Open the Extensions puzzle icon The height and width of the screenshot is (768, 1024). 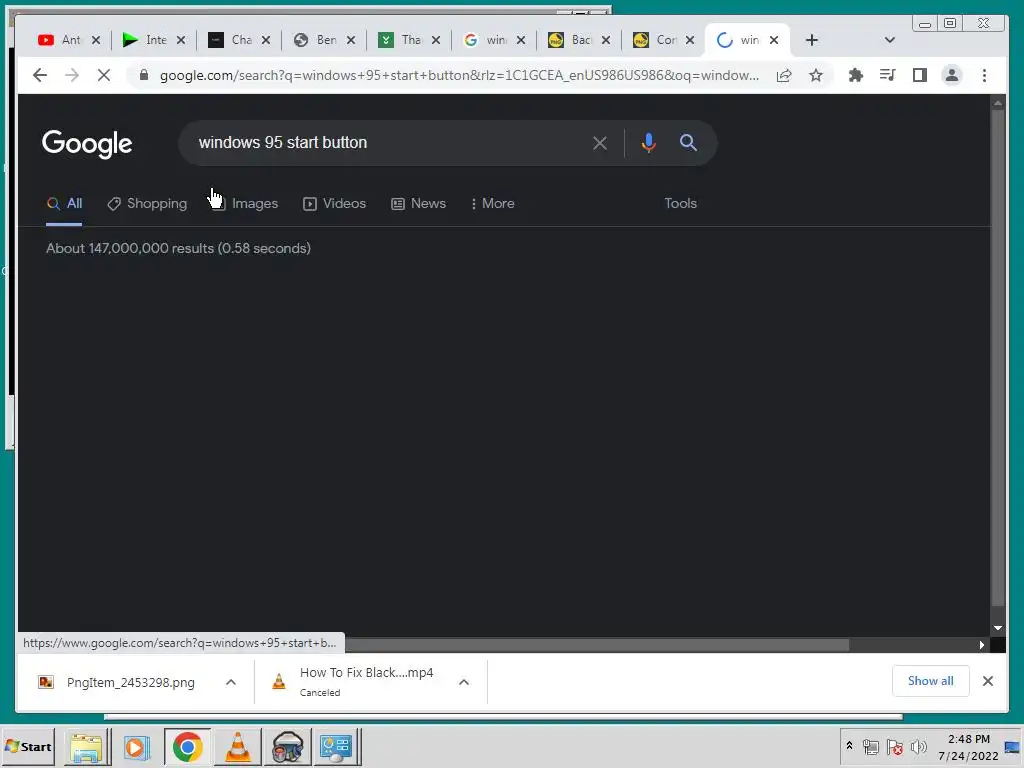tap(856, 76)
